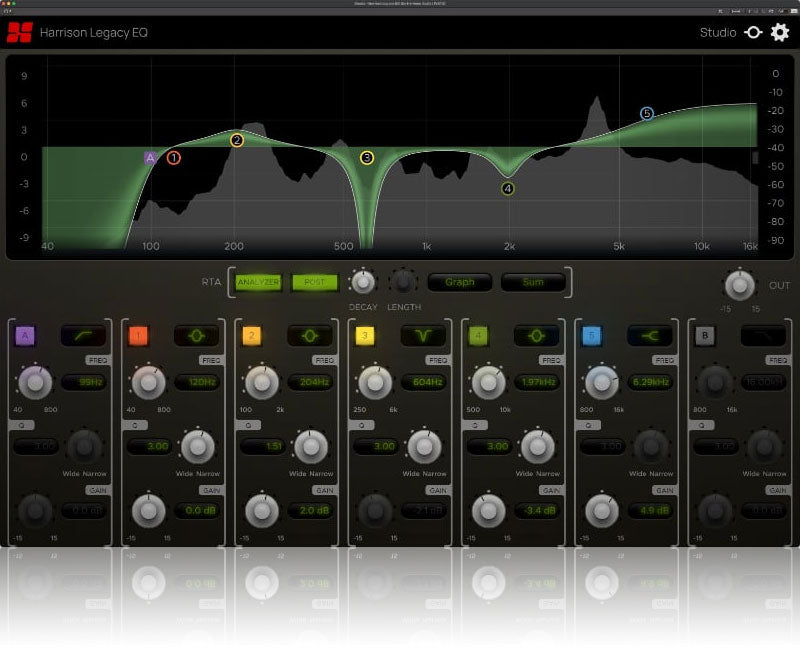Select graph node 5 shelf point
800x647 pixels.
647,113
